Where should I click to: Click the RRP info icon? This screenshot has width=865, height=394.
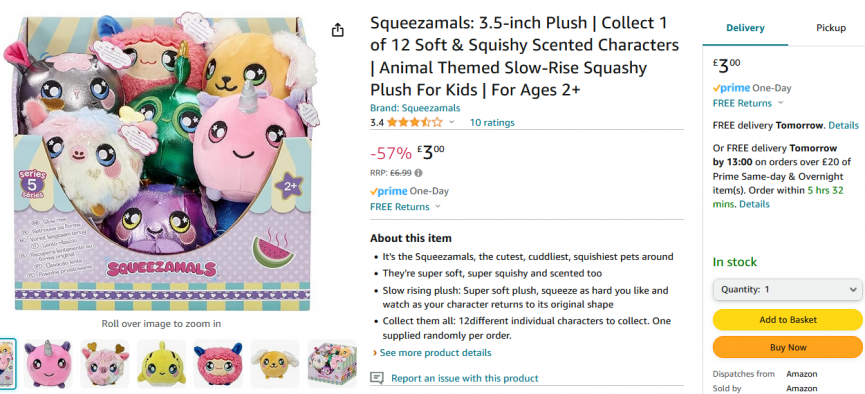(x=418, y=173)
